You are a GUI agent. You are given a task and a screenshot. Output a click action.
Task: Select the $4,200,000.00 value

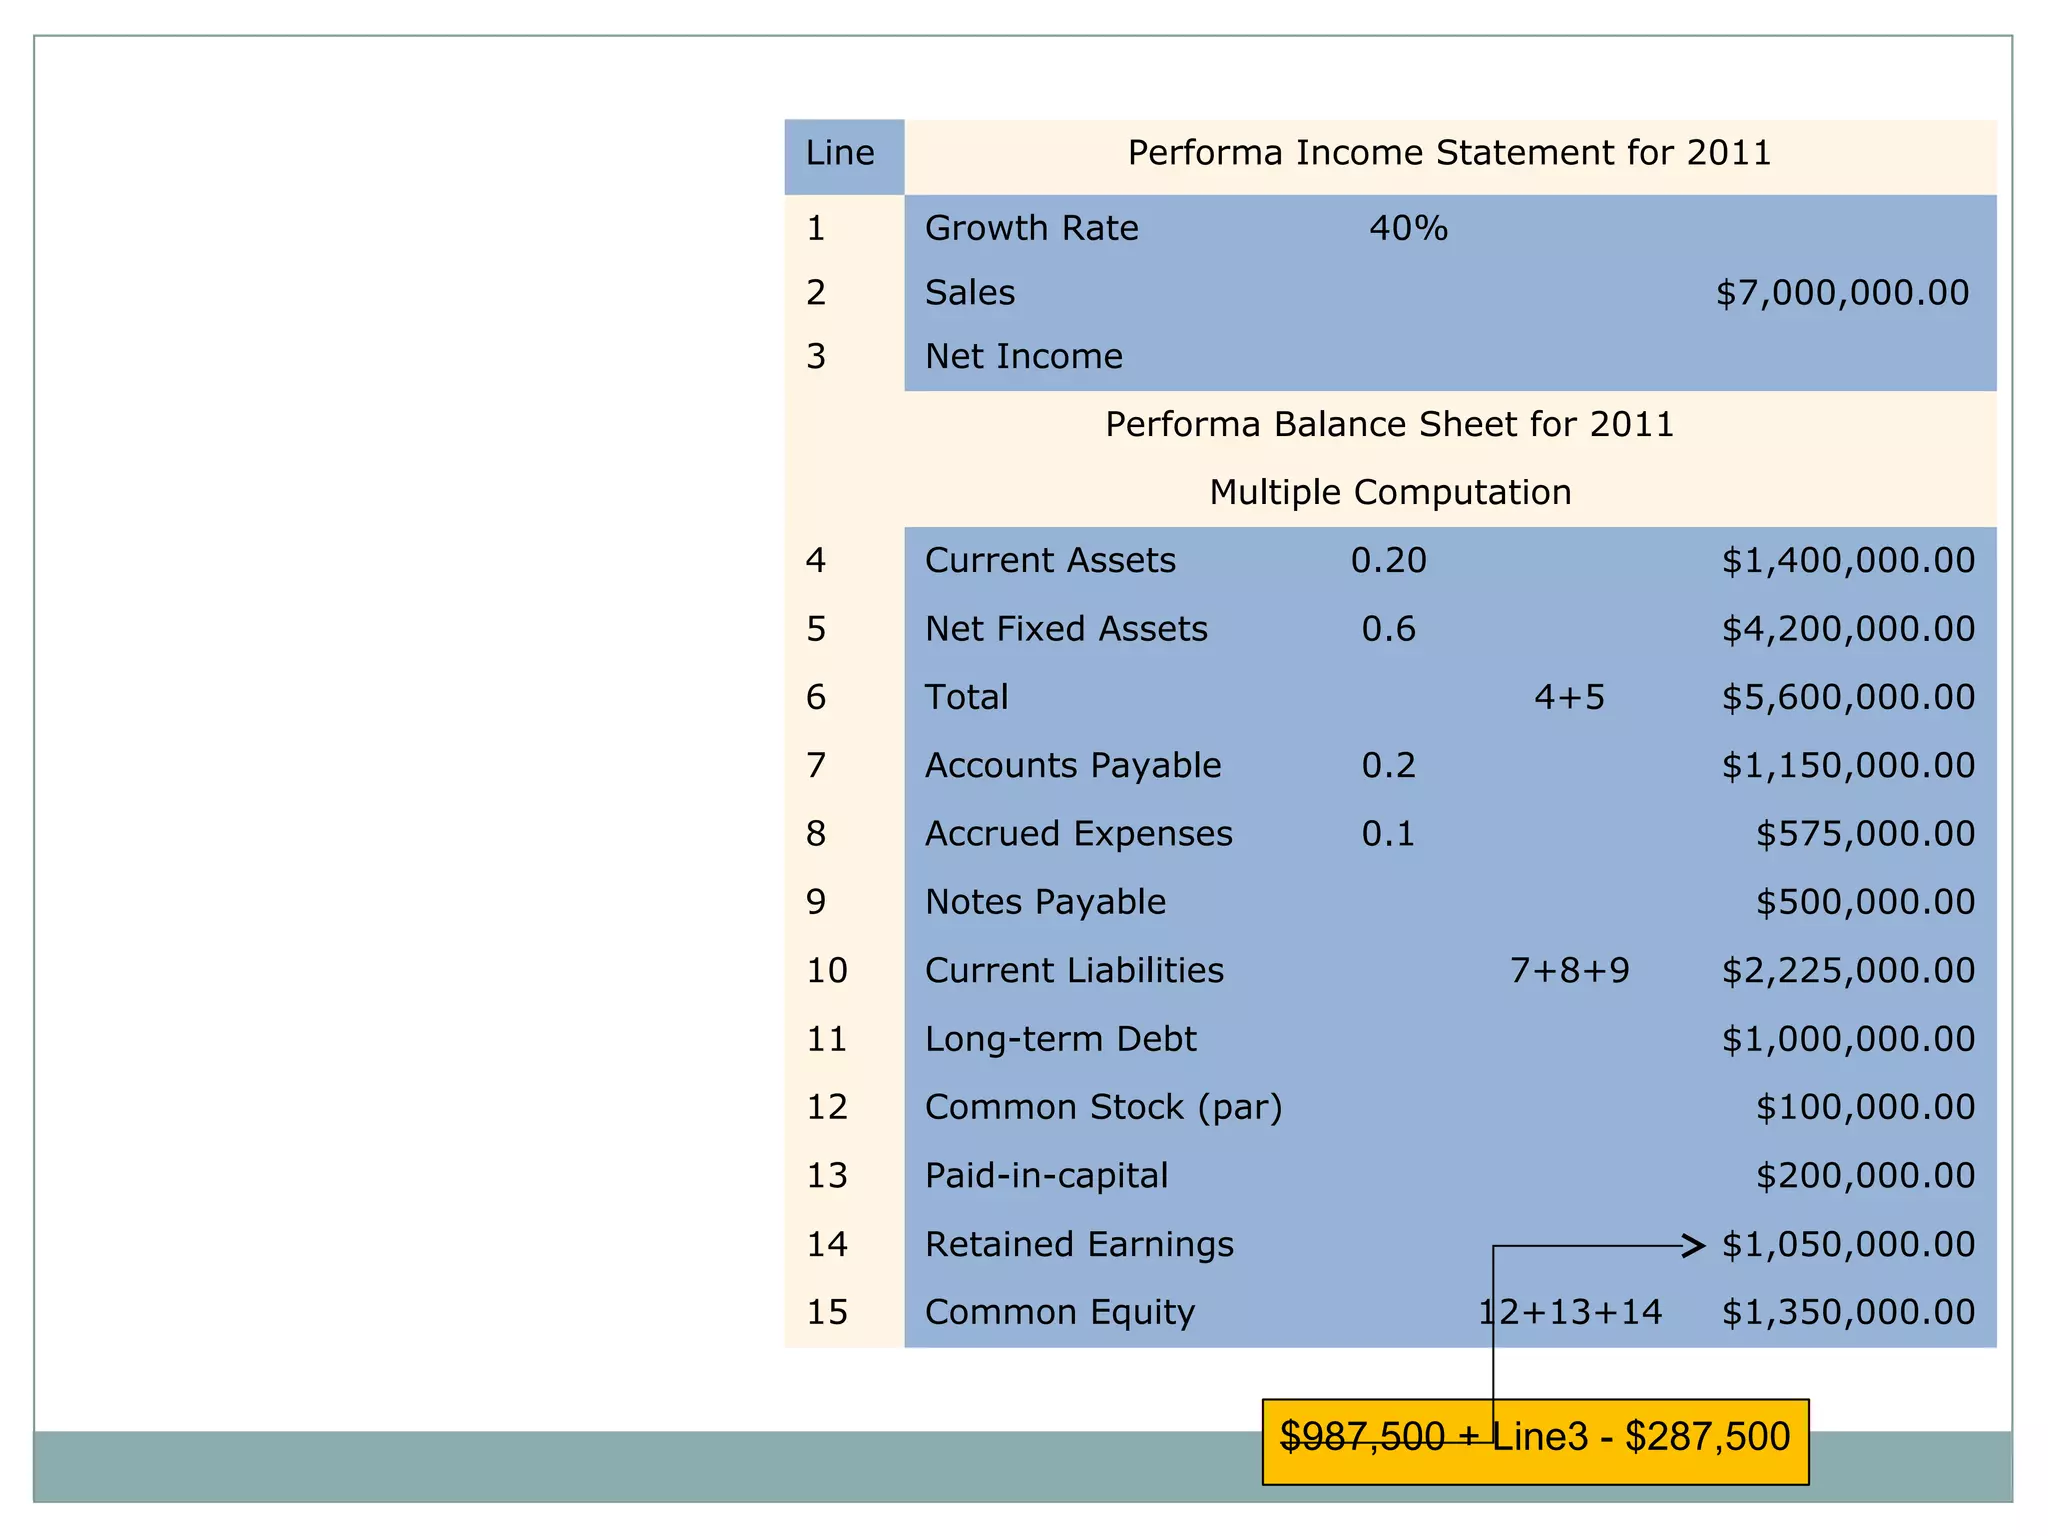(1848, 628)
